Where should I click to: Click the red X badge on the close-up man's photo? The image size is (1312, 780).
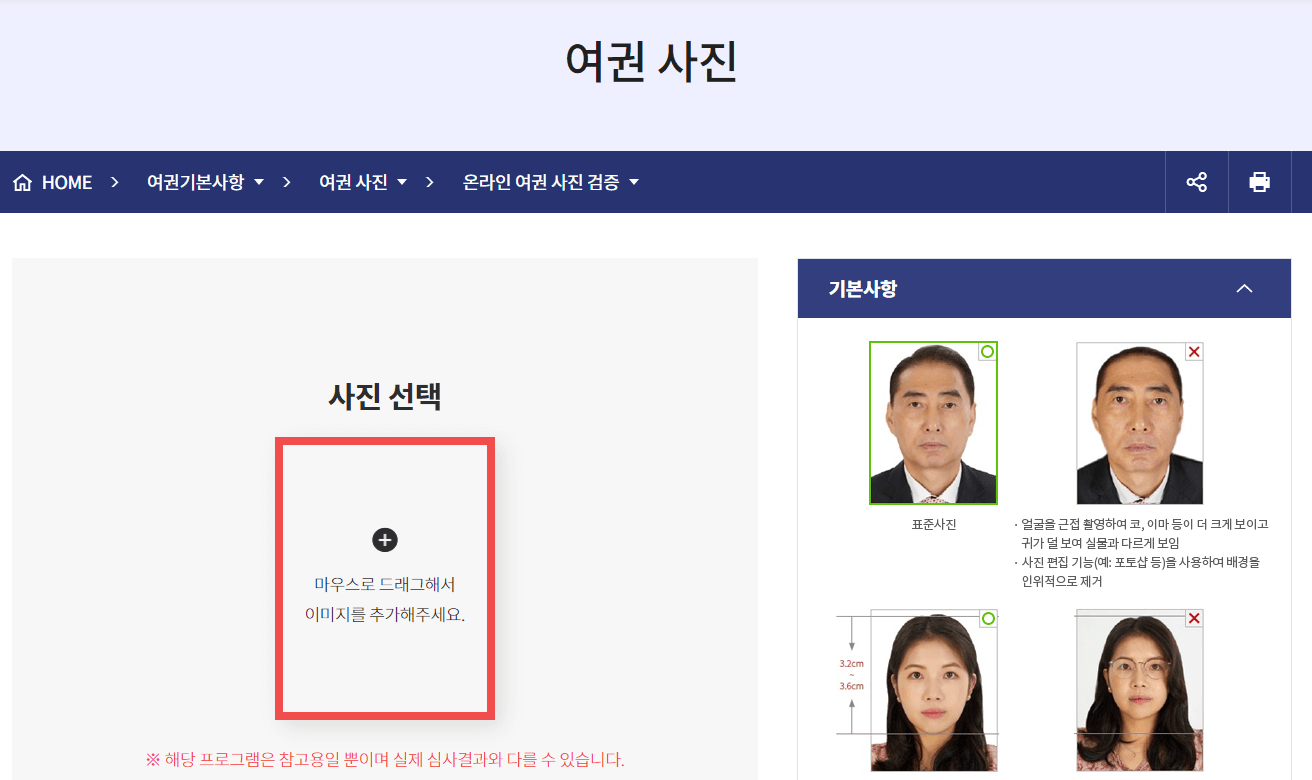pyautogui.click(x=1192, y=351)
